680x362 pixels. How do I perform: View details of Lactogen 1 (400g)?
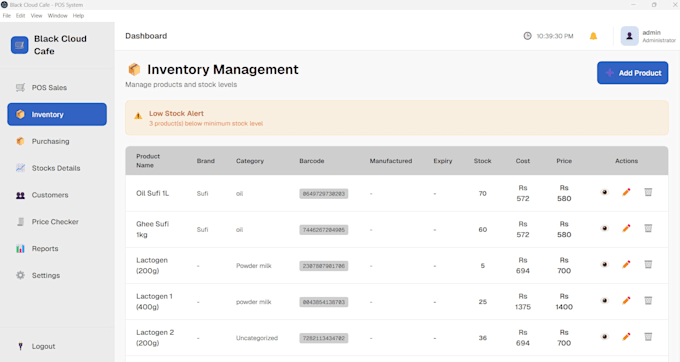point(605,300)
